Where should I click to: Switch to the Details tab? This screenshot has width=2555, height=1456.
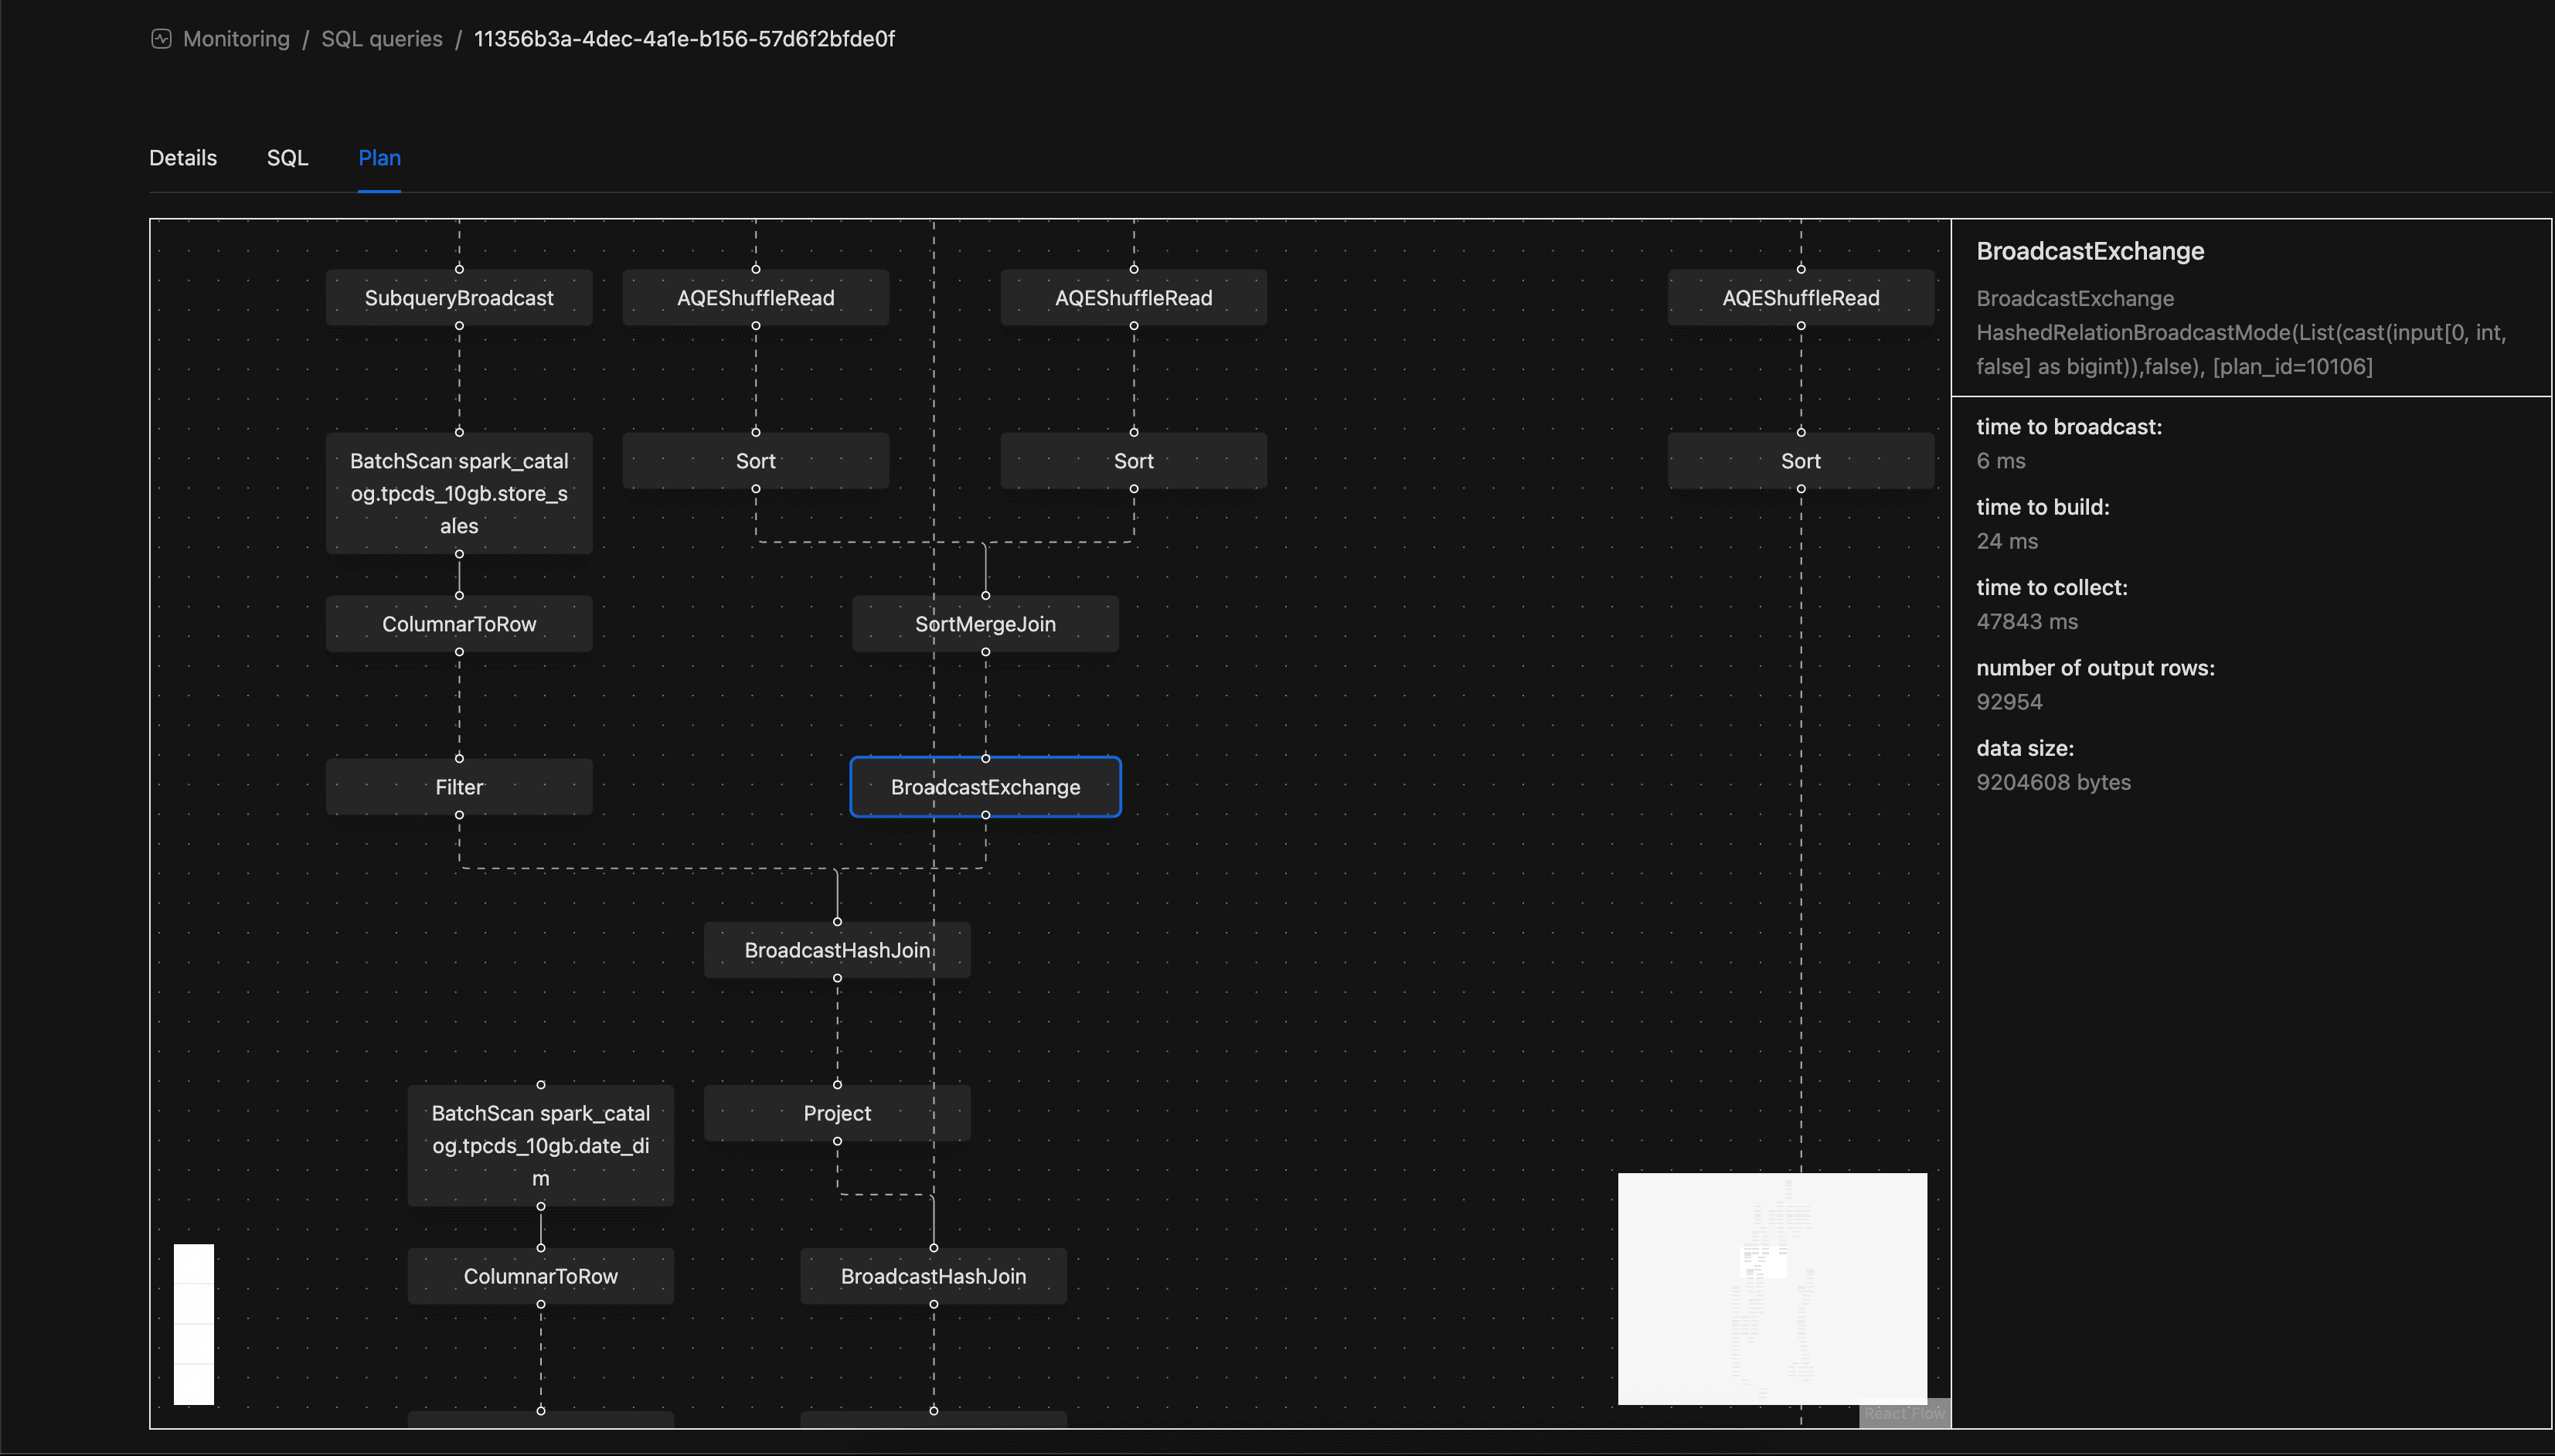coord(183,158)
